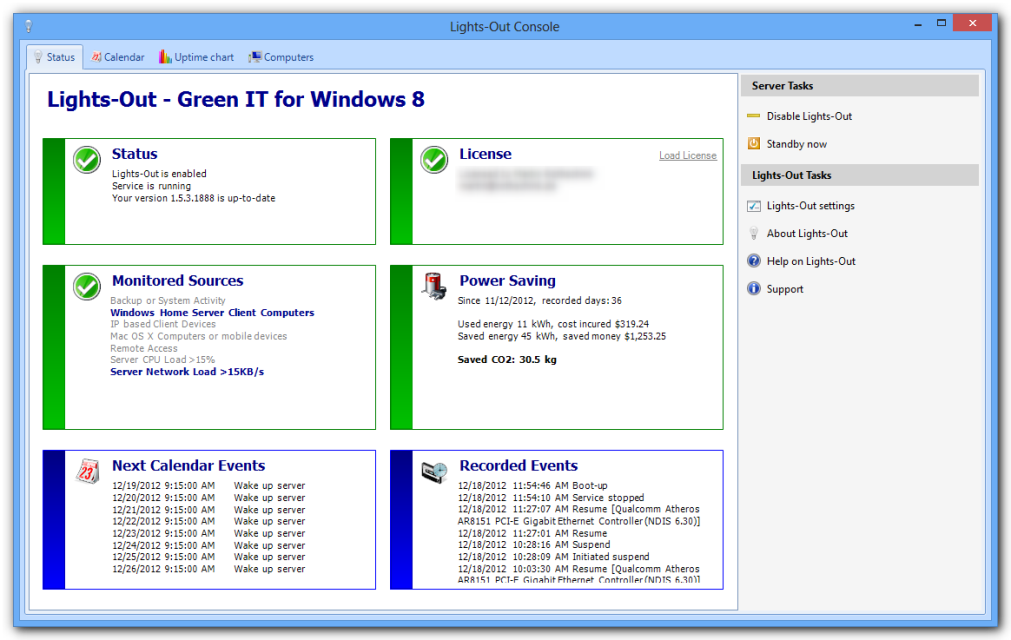This screenshot has width=1011, height=640.
Task: Click the green checkmark in License panel
Action: (434, 160)
